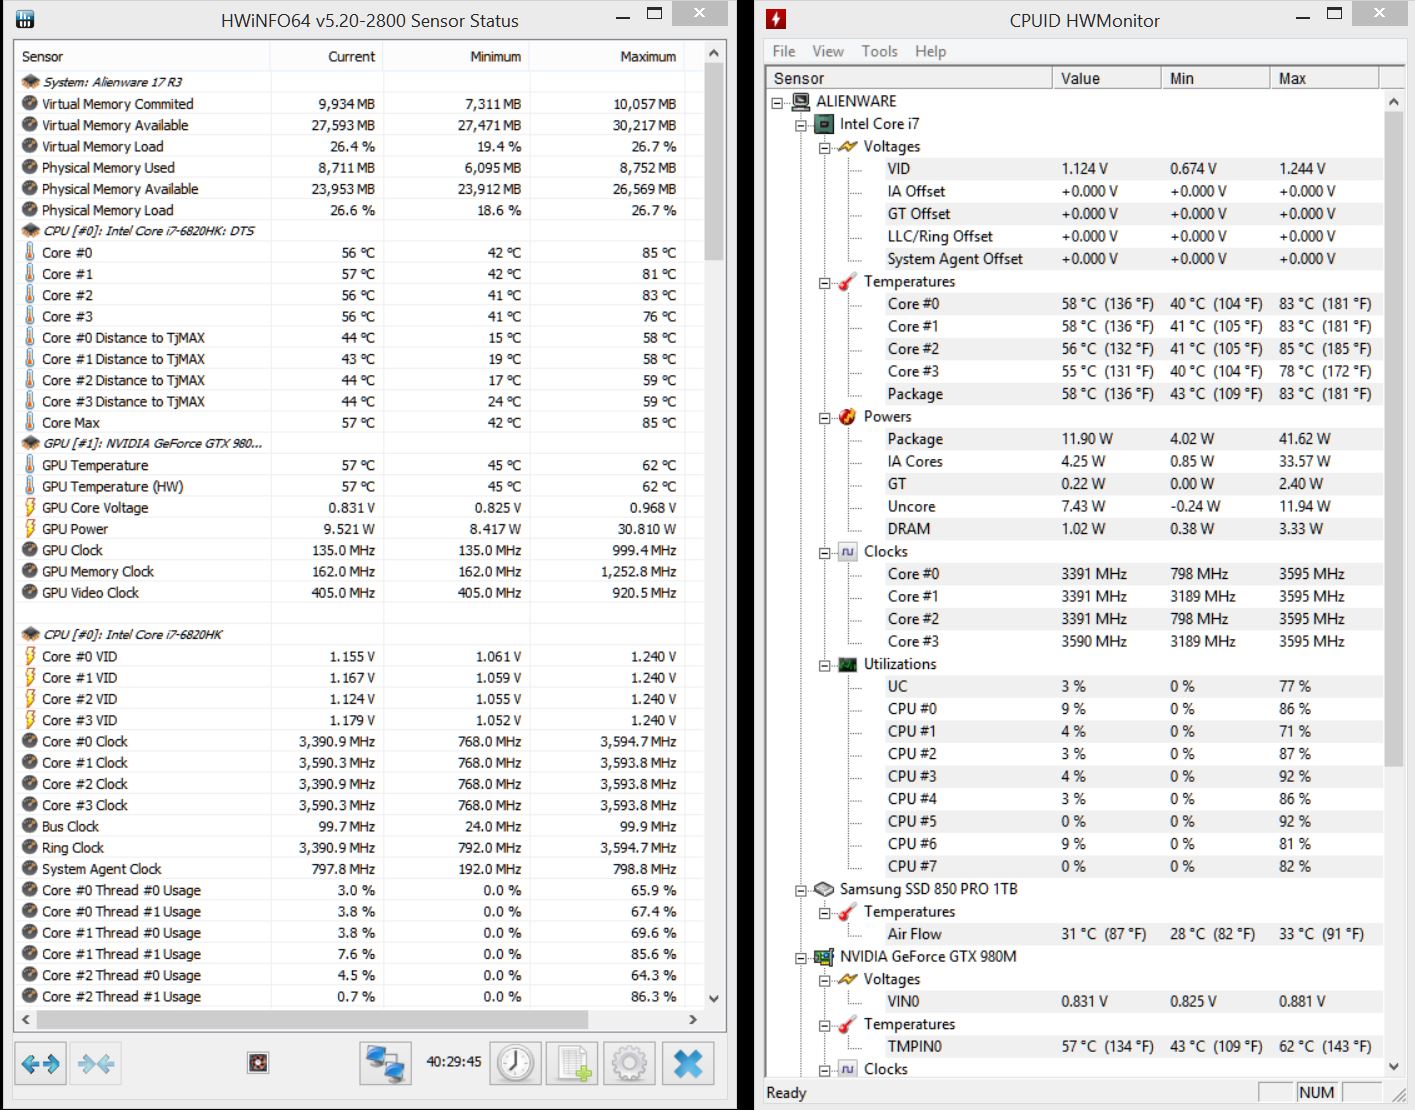Click the clock icon beside Bus Clock
The width and height of the screenshot is (1415, 1110).
(30, 827)
